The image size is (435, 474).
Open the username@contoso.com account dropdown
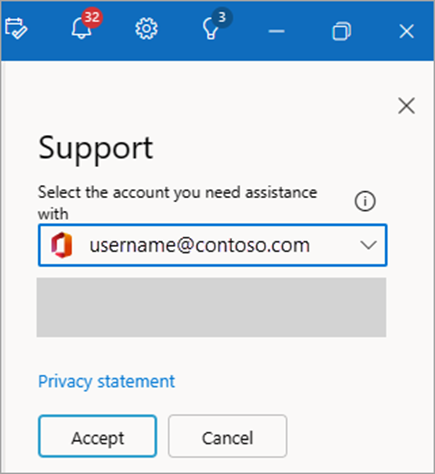213,245
